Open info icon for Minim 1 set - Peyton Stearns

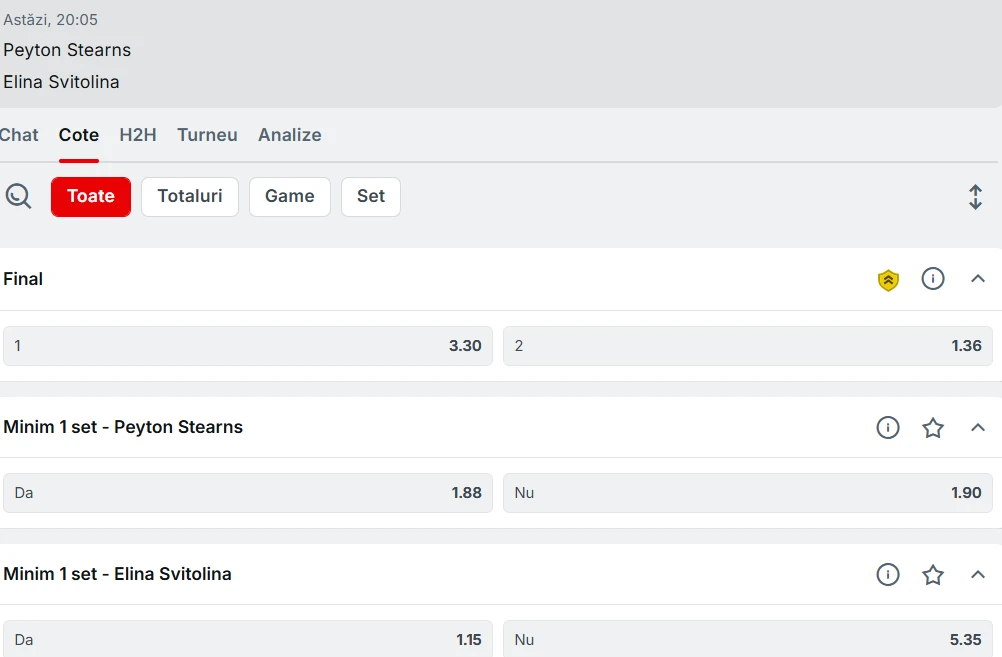[x=888, y=427]
